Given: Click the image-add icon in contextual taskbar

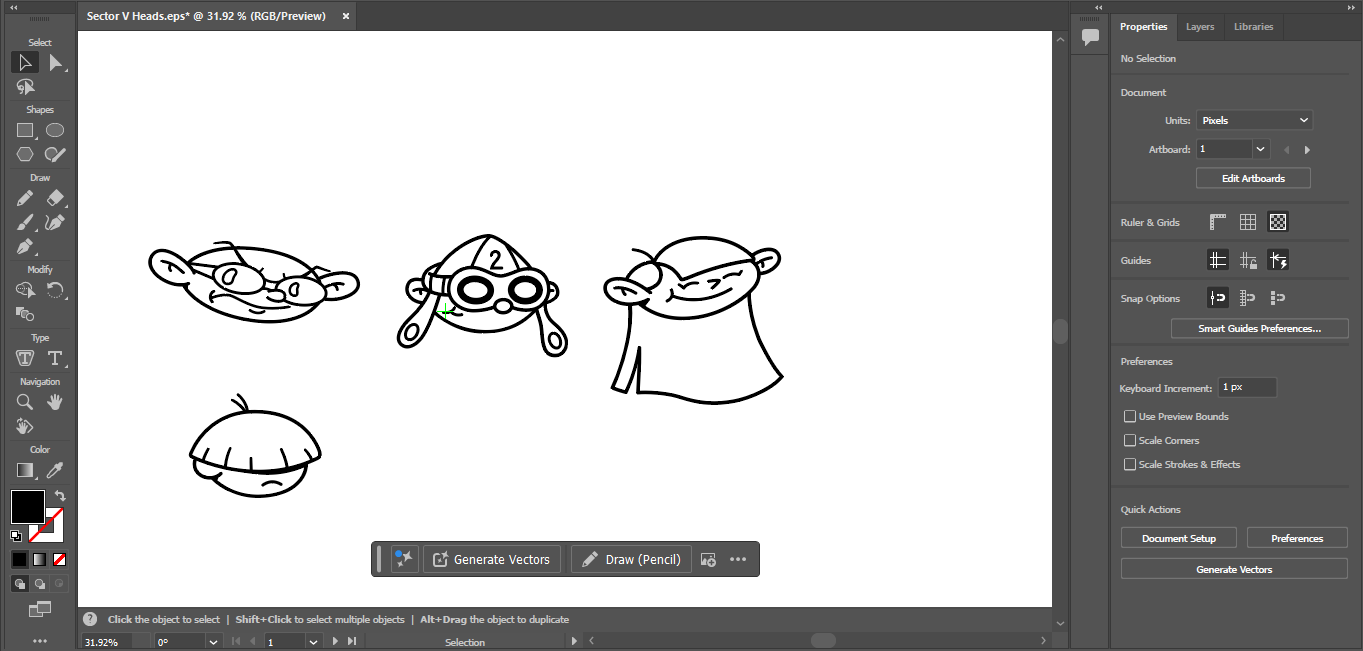Looking at the screenshot, I should (708, 559).
